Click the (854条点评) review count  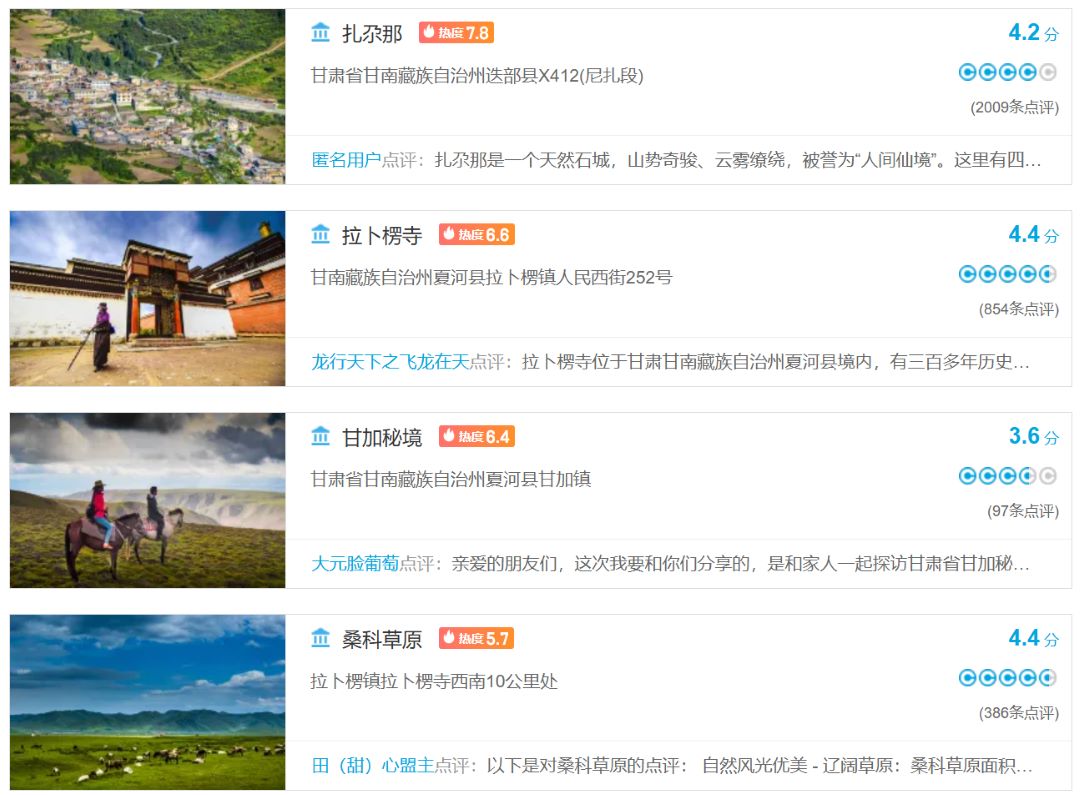pyautogui.click(x=1019, y=309)
